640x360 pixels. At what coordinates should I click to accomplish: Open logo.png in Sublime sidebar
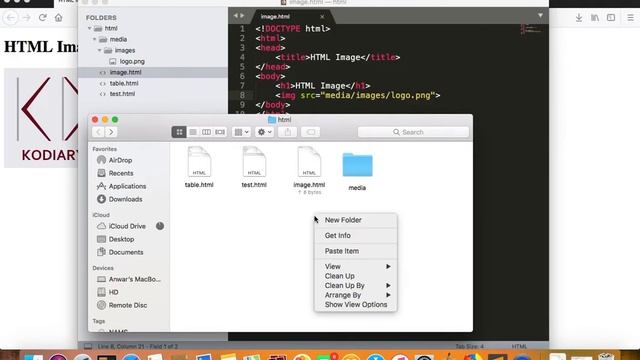point(127,61)
